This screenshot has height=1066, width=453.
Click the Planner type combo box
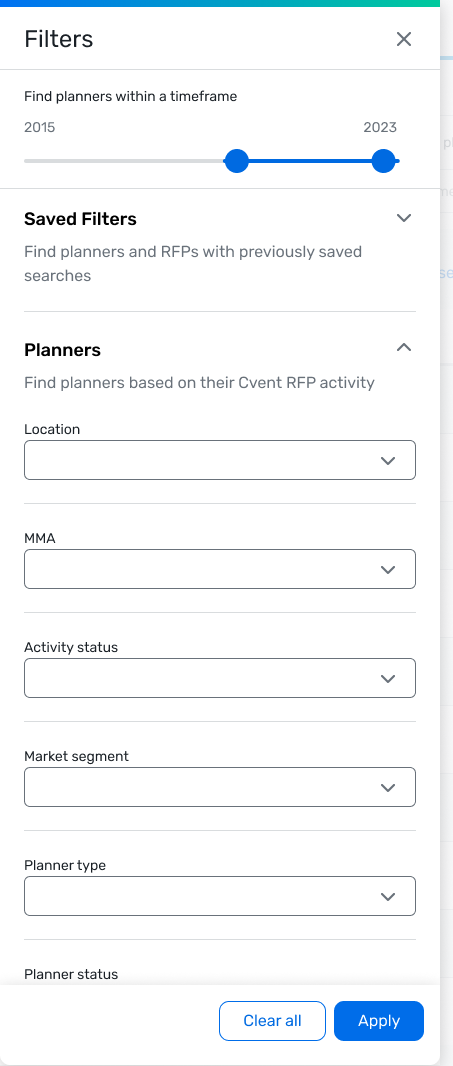(220, 896)
